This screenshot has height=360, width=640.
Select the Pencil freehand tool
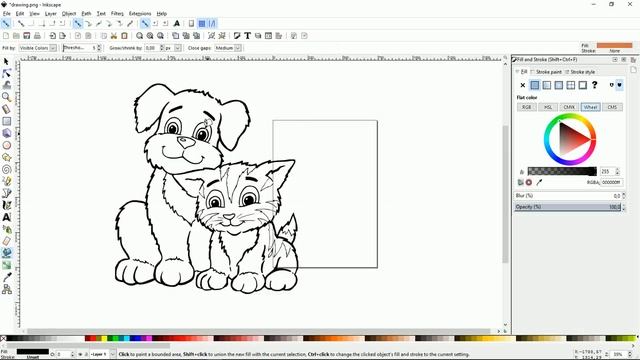click(x=6, y=181)
